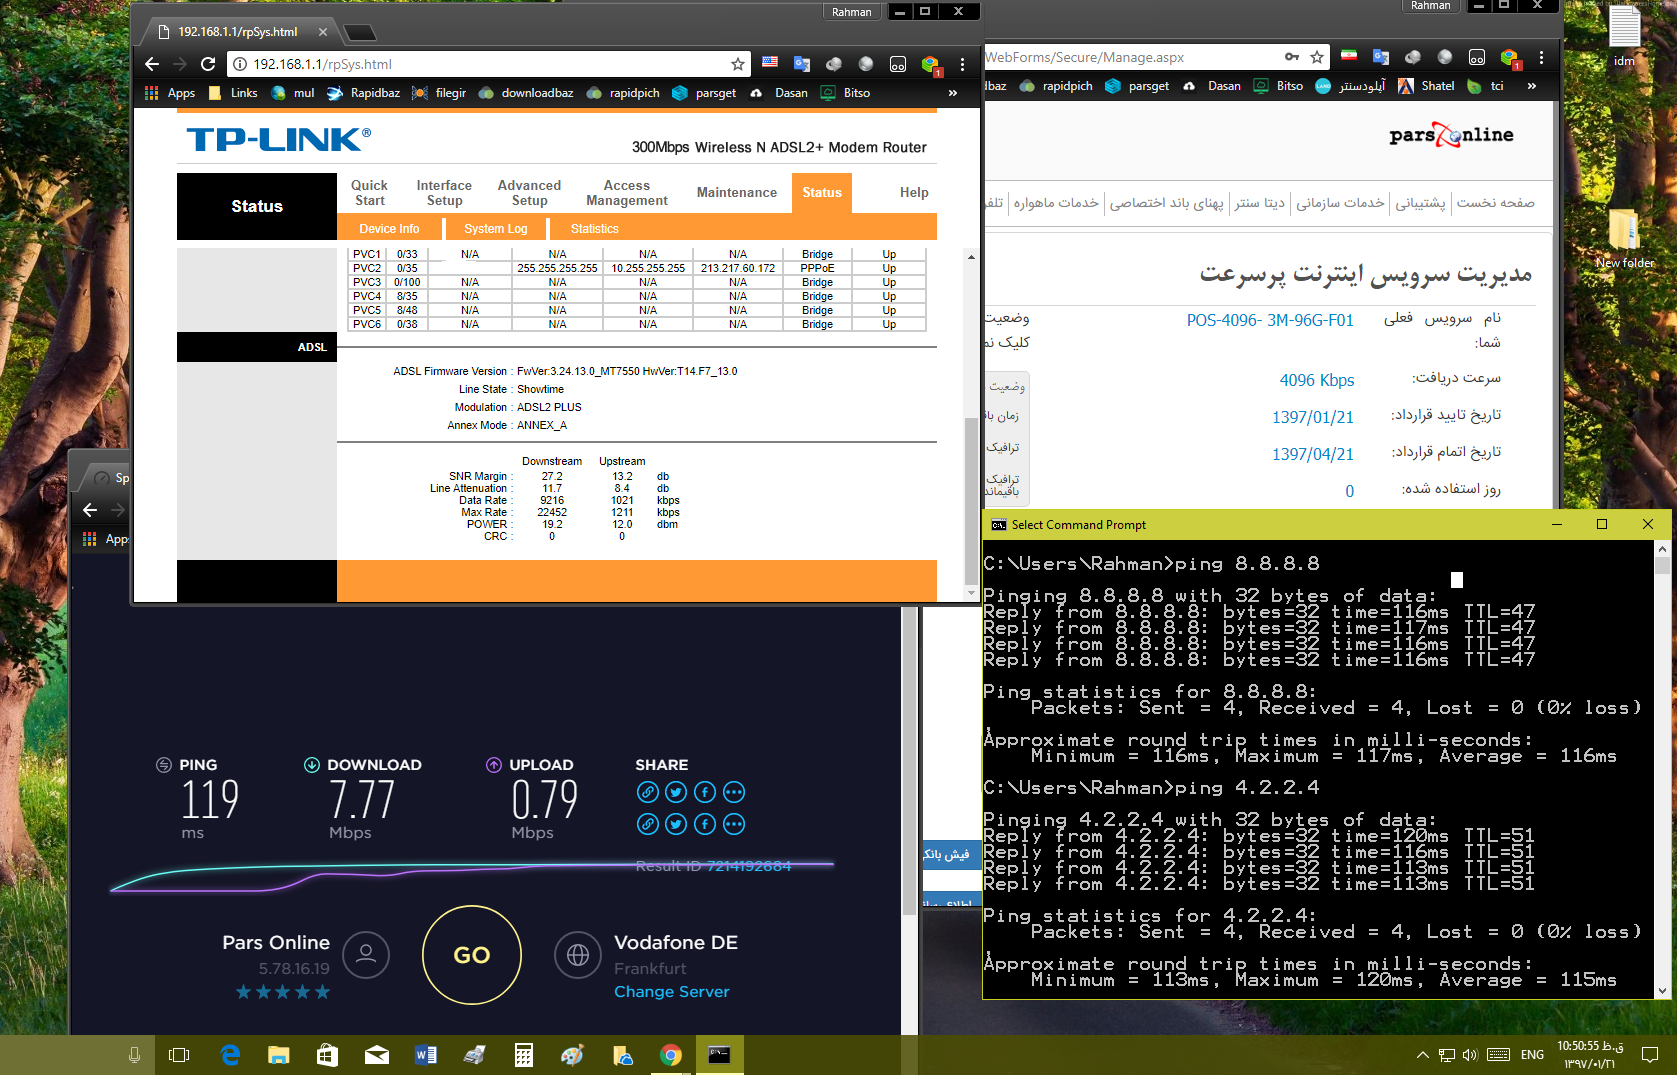The width and height of the screenshot is (1677, 1075).
Task: Go back in router browser window
Action: coord(152,64)
